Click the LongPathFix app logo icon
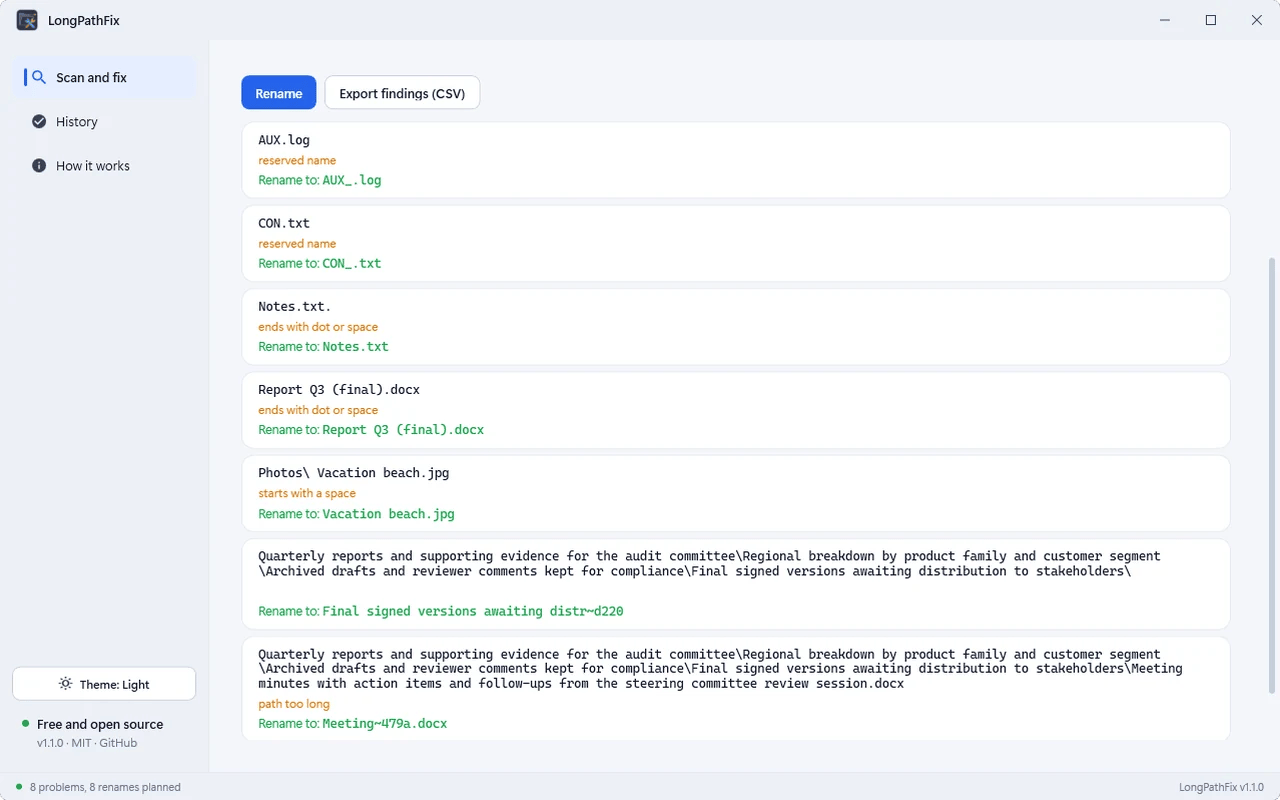 tap(27, 20)
